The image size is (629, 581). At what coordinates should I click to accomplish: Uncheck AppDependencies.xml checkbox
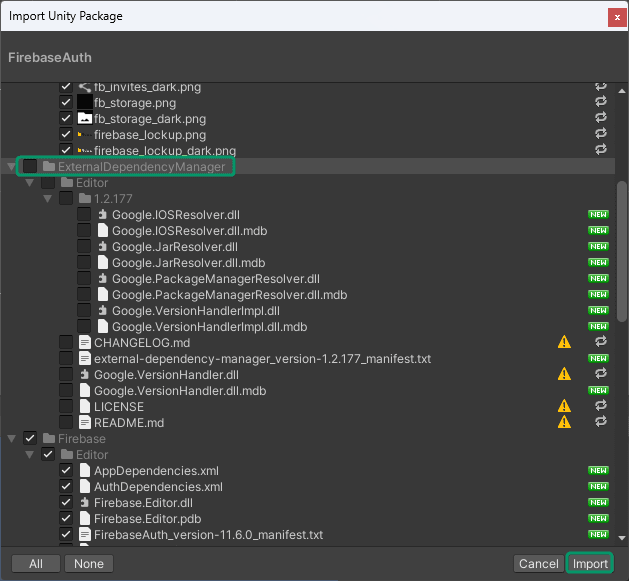click(x=66, y=471)
